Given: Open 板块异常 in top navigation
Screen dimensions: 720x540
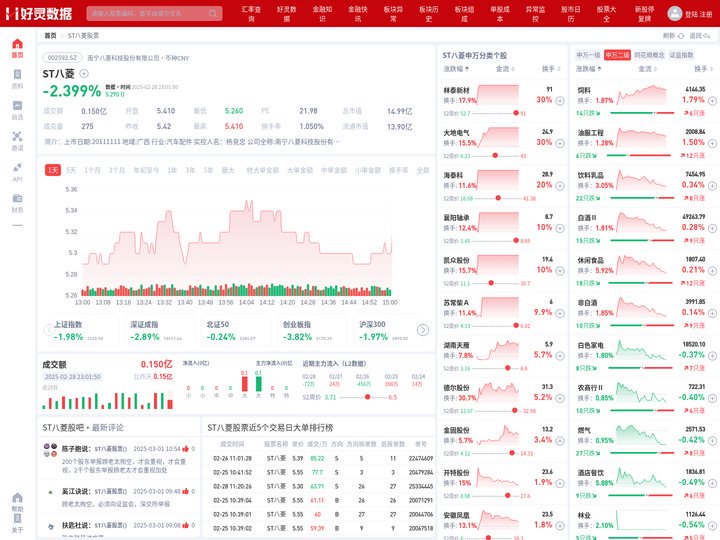Looking at the screenshot, I should pos(393,14).
